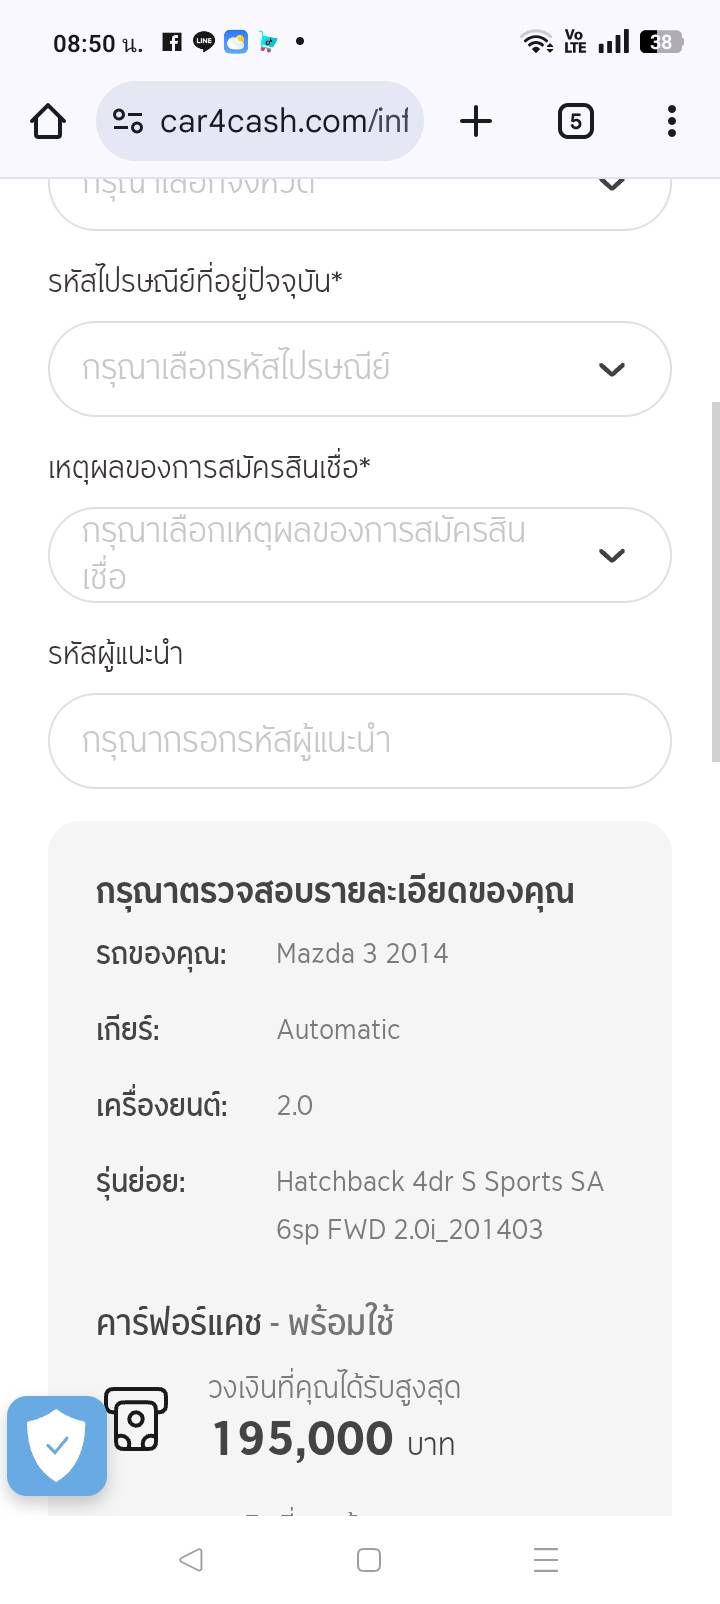The width and height of the screenshot is (720, 1604).
Task: Tap the 195,000 baht loan amount
Action: pyautogui.click(x=302, y=1440)
